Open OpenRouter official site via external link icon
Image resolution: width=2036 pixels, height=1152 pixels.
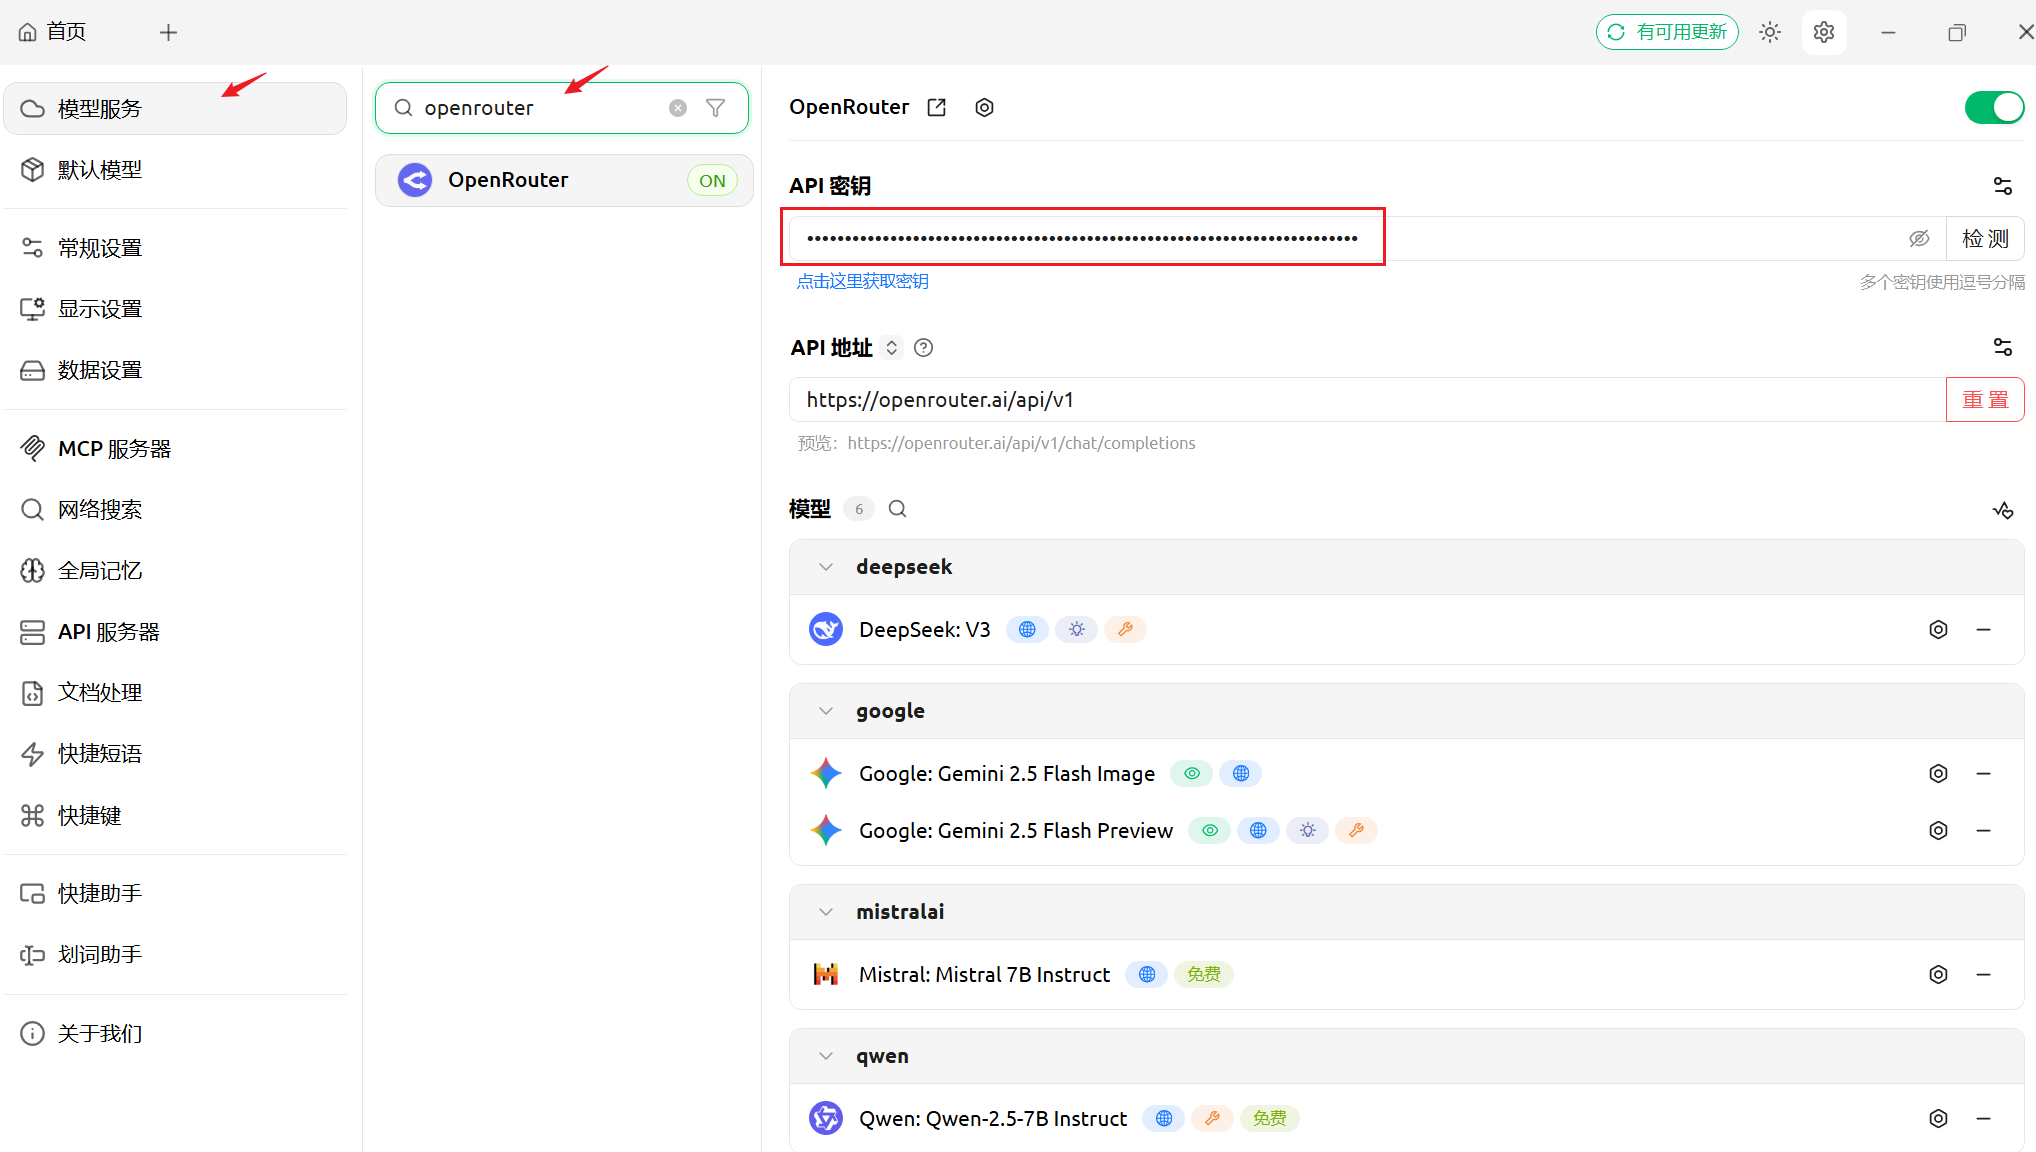[x=936, y=108]
